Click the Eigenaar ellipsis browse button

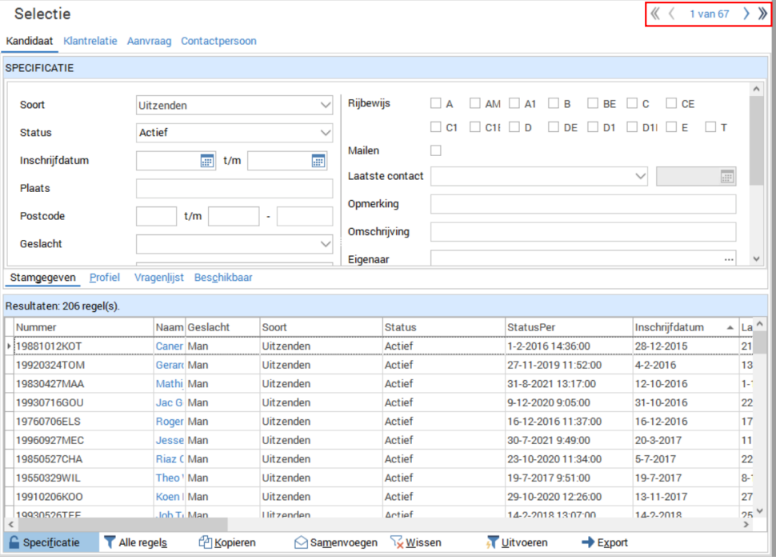click(729, 259)
